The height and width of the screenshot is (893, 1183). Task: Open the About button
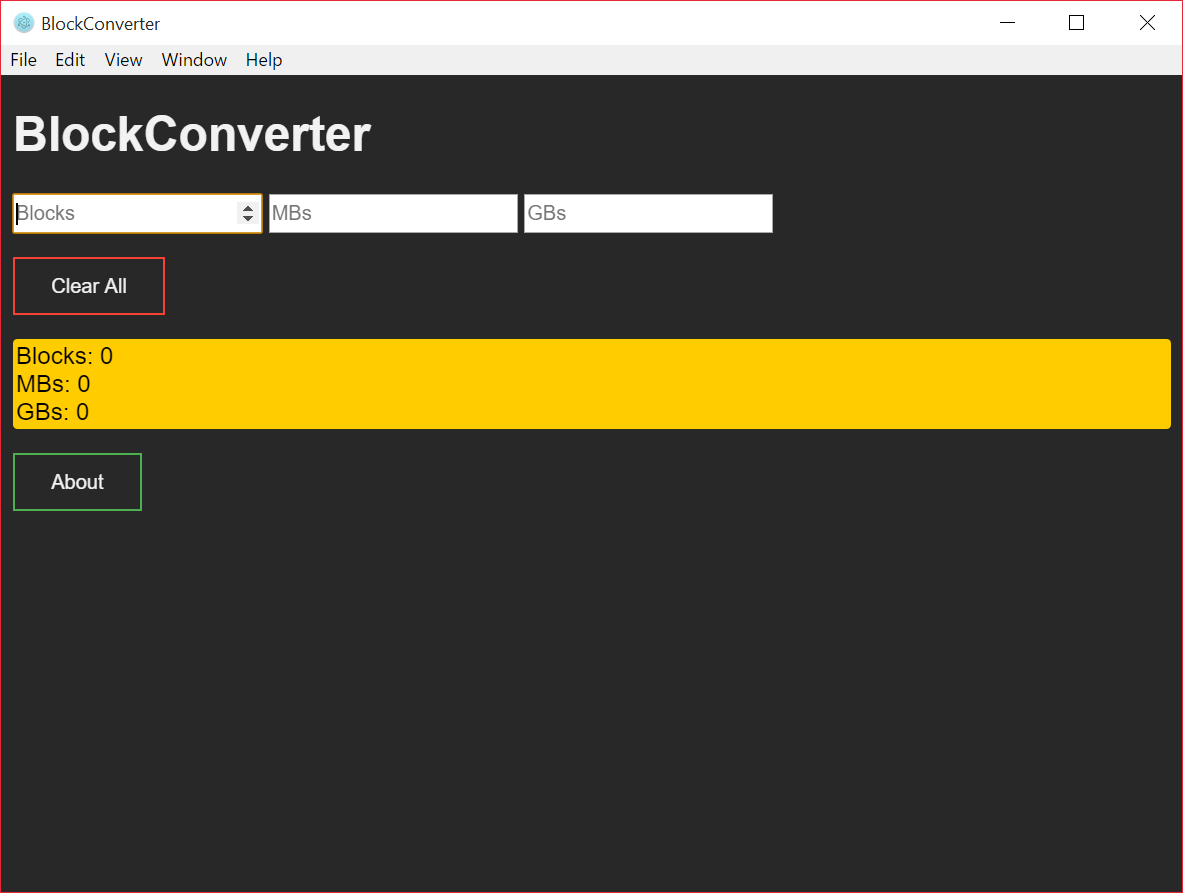(77, 482)
